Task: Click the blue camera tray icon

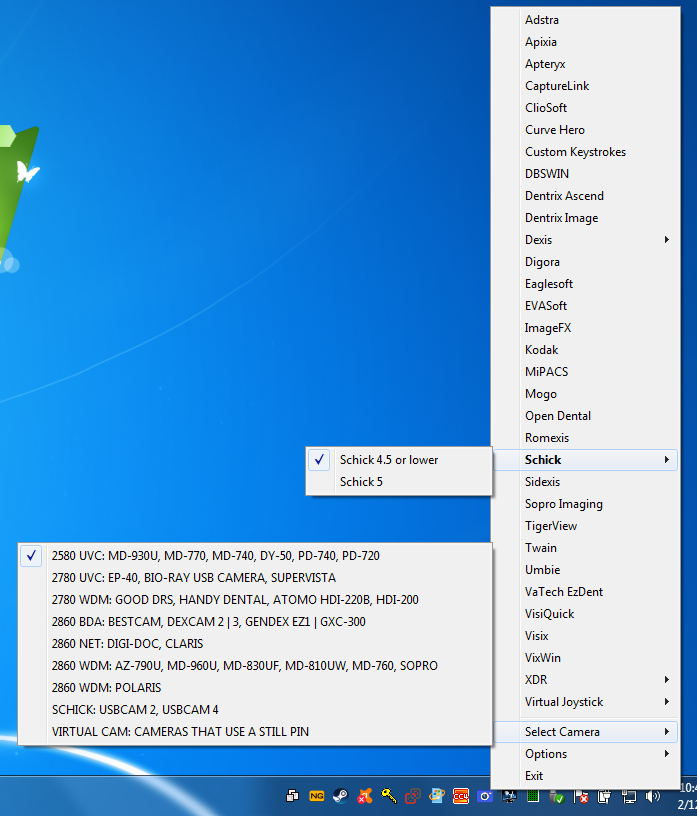Action: (x=485, y=796)
